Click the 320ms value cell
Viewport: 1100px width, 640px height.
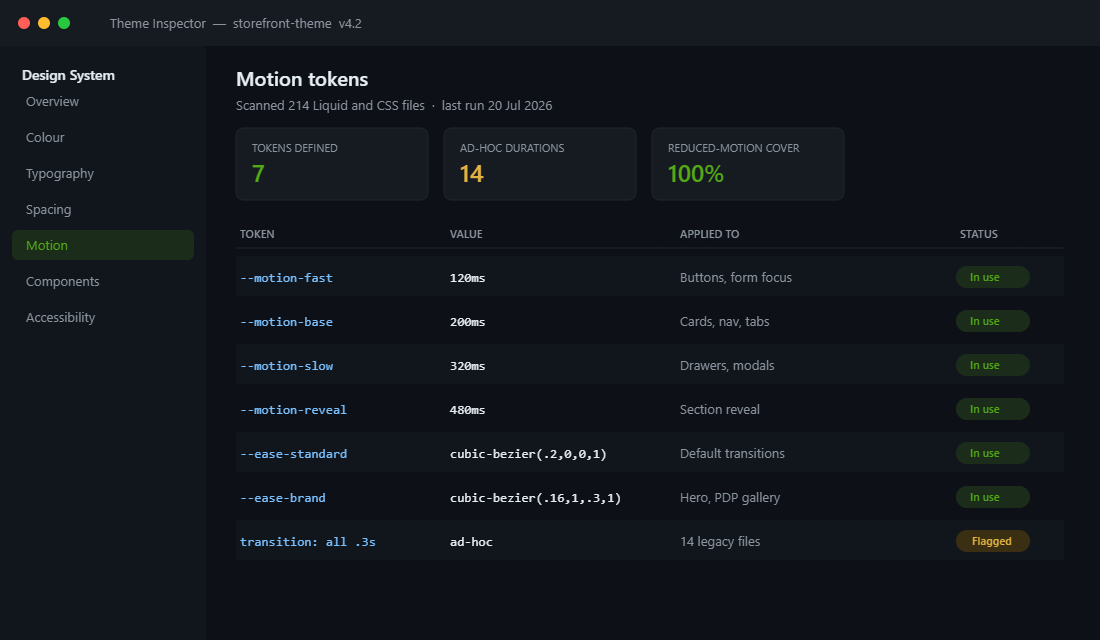[467, 366]
